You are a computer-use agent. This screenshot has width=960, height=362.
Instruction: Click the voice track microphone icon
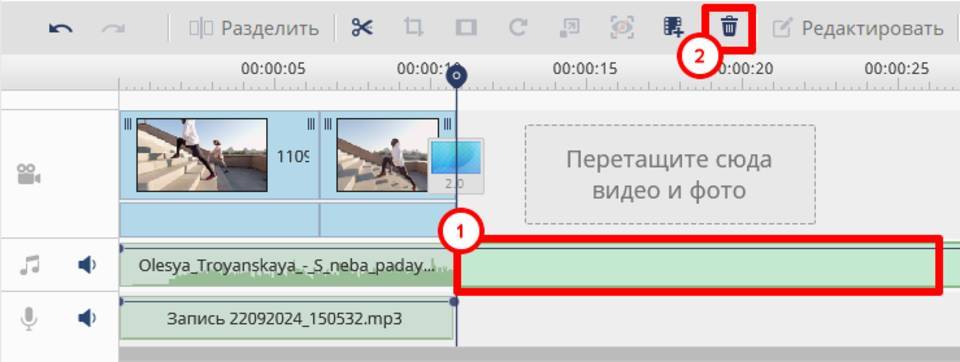[29, 318]
